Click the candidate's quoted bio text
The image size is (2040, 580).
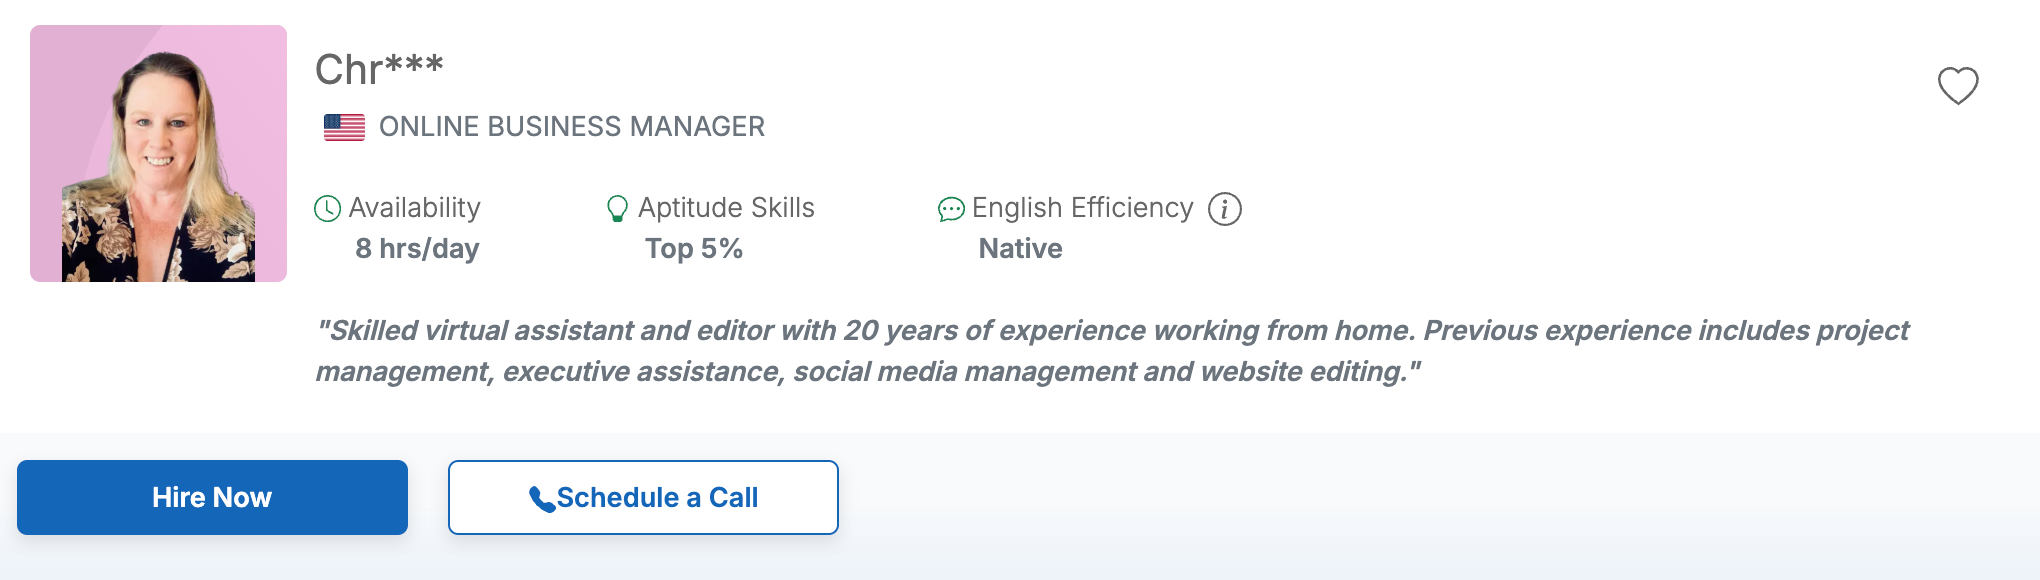[x=1111, y=351]
